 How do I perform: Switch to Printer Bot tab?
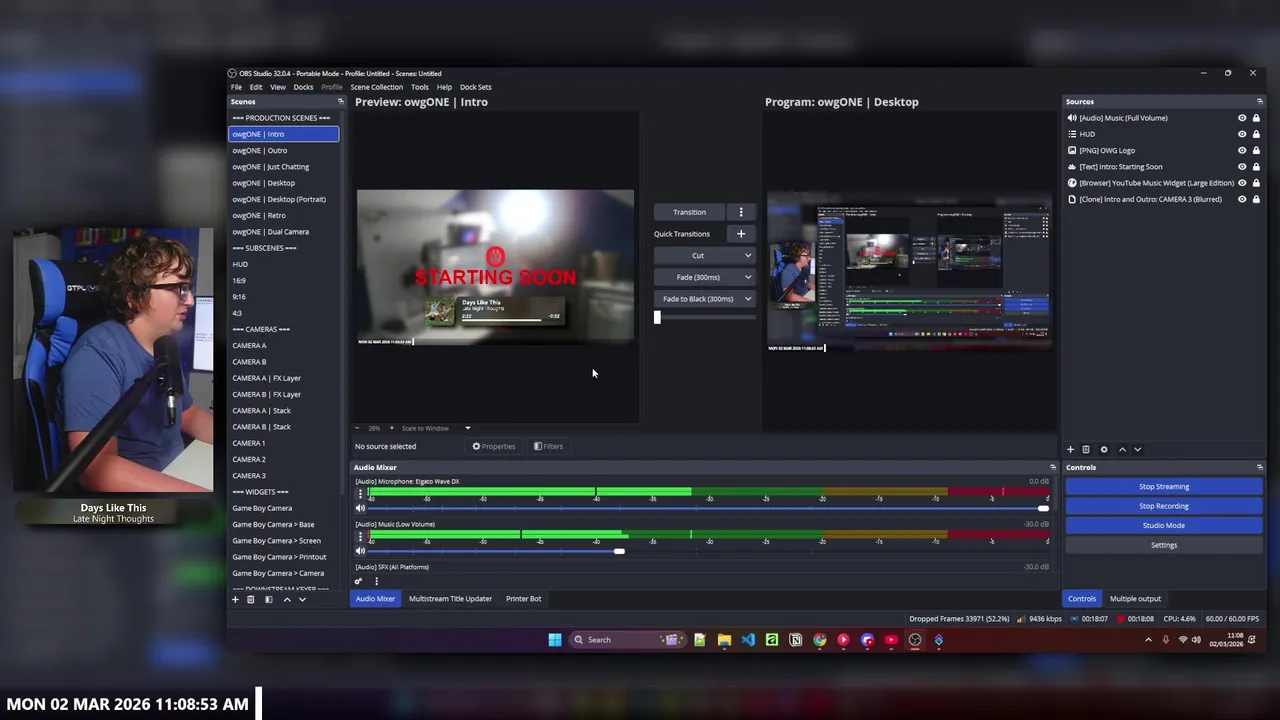point(523,599)
